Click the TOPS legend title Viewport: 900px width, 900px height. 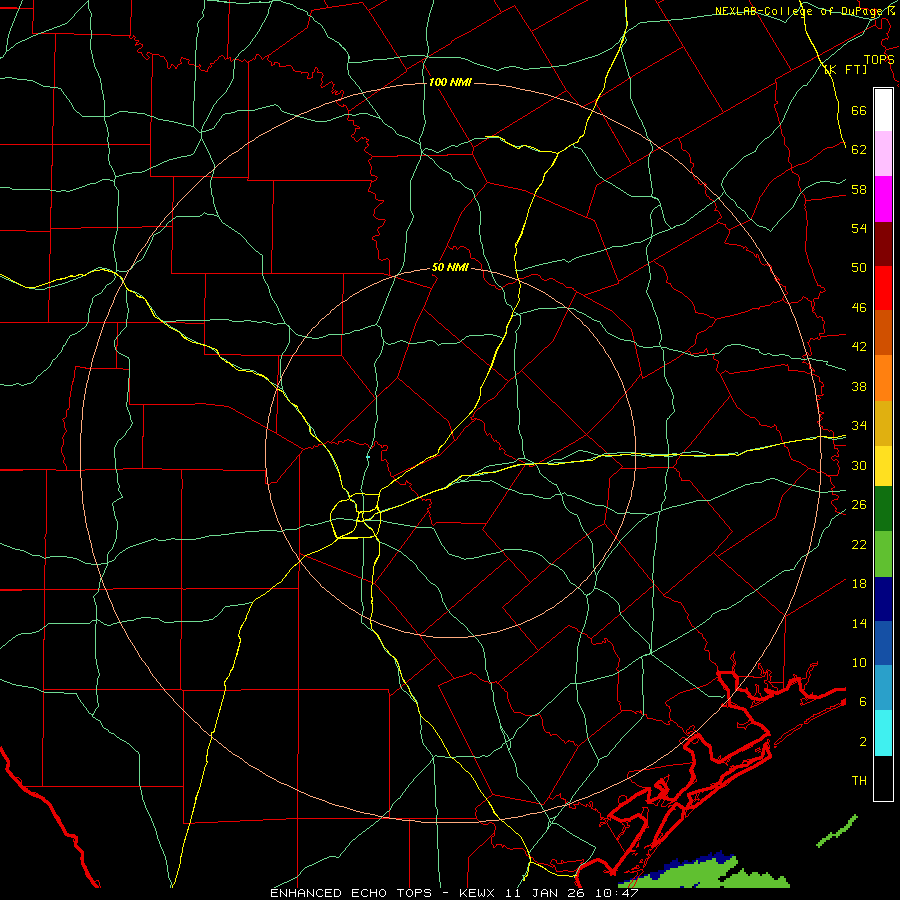pyautogui.click(x=879, y=59)
